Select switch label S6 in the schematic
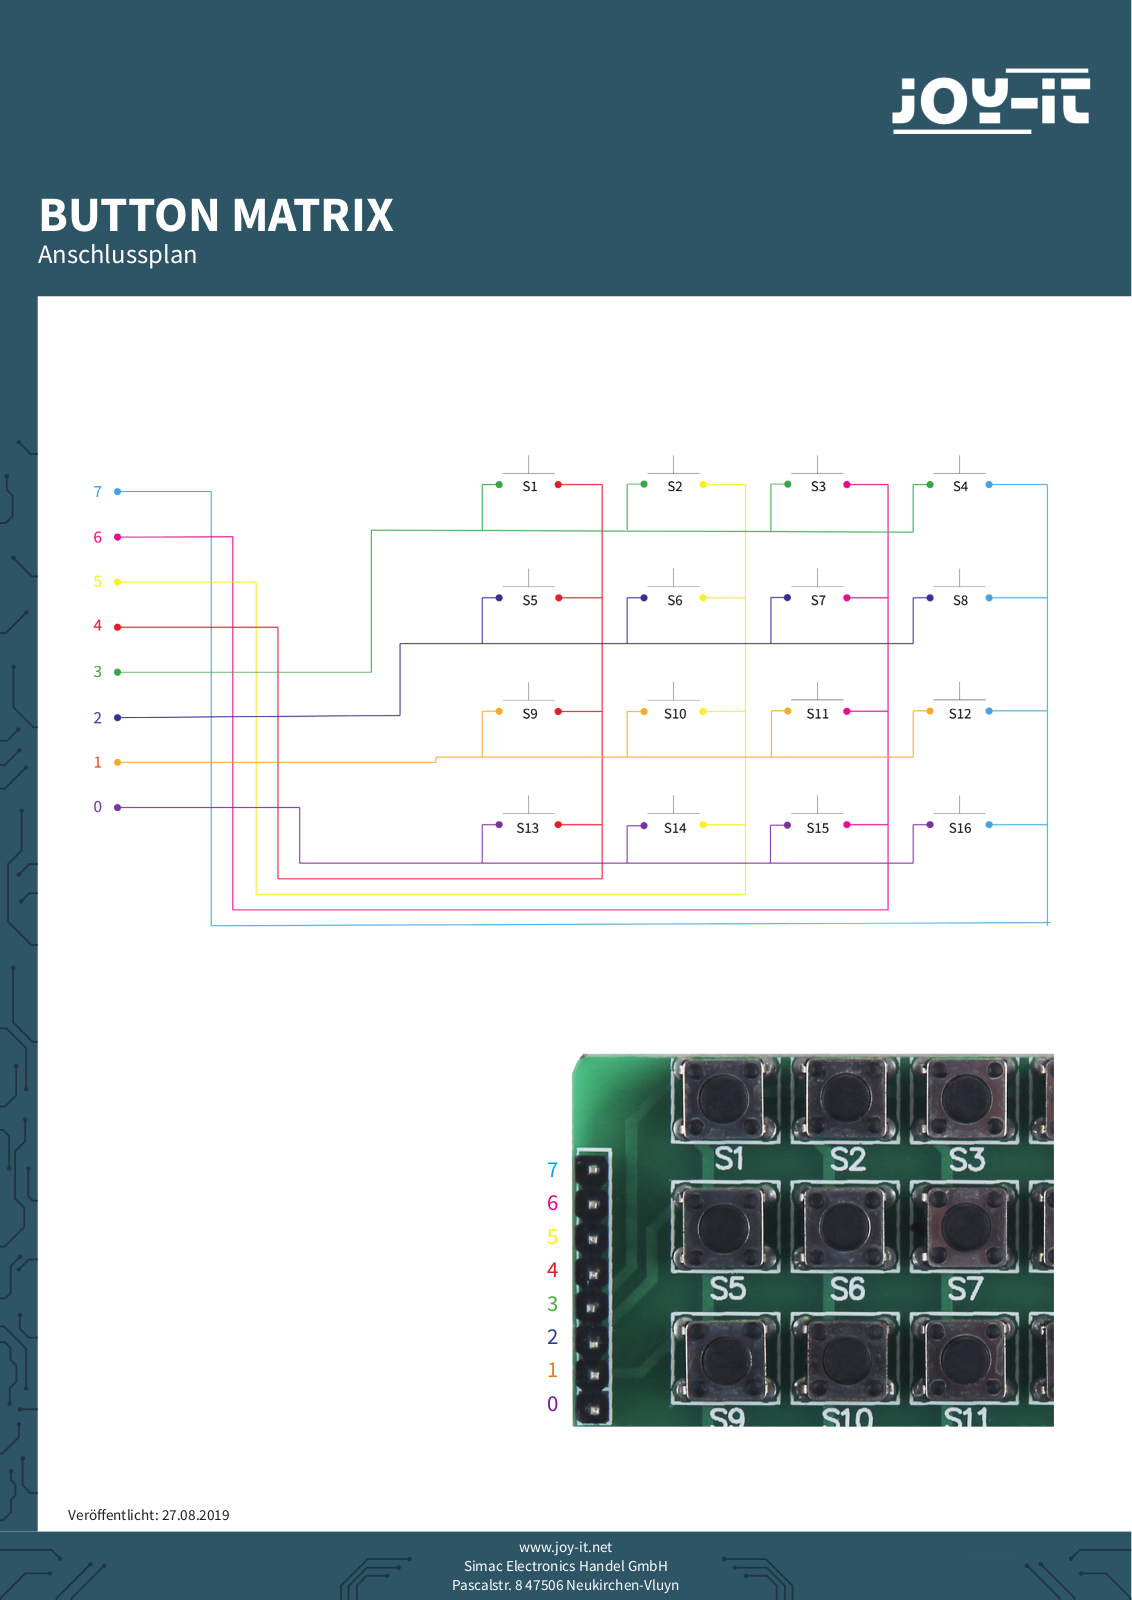The width and height of the screenshot is (1132, 1600). tap(675, 601)
